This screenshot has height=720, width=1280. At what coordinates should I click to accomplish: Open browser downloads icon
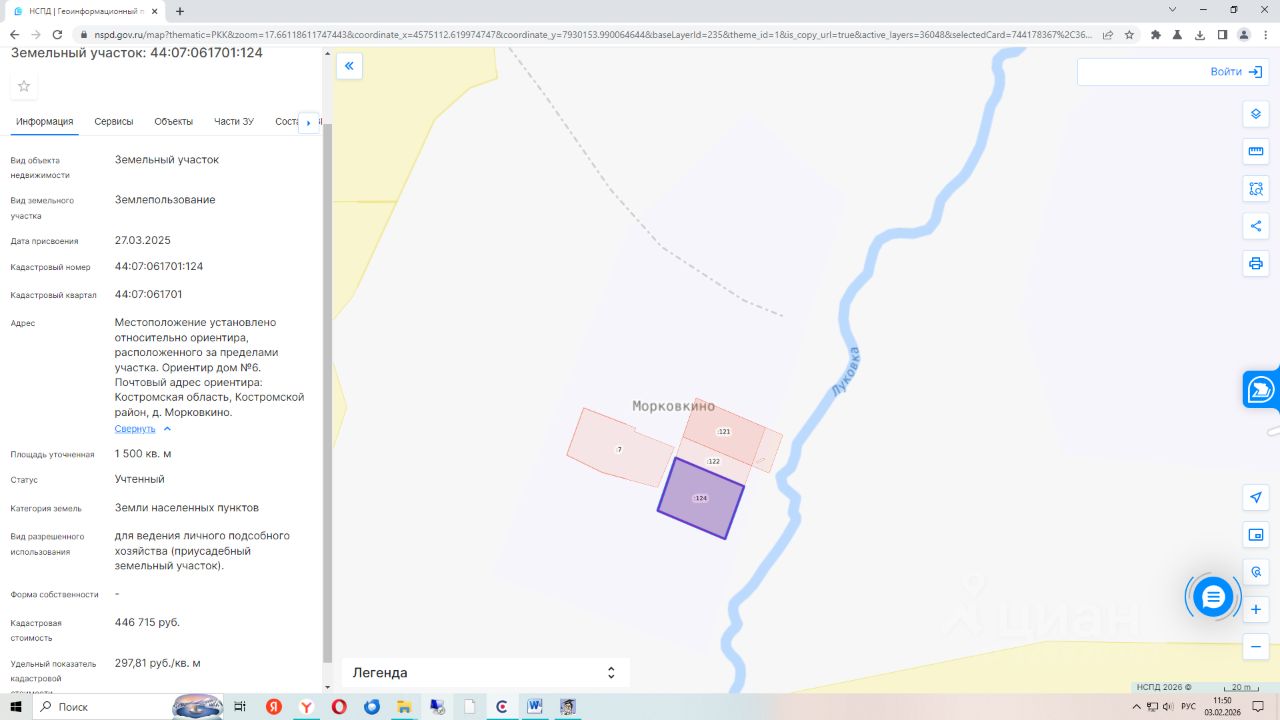(x=1200, y=35)
